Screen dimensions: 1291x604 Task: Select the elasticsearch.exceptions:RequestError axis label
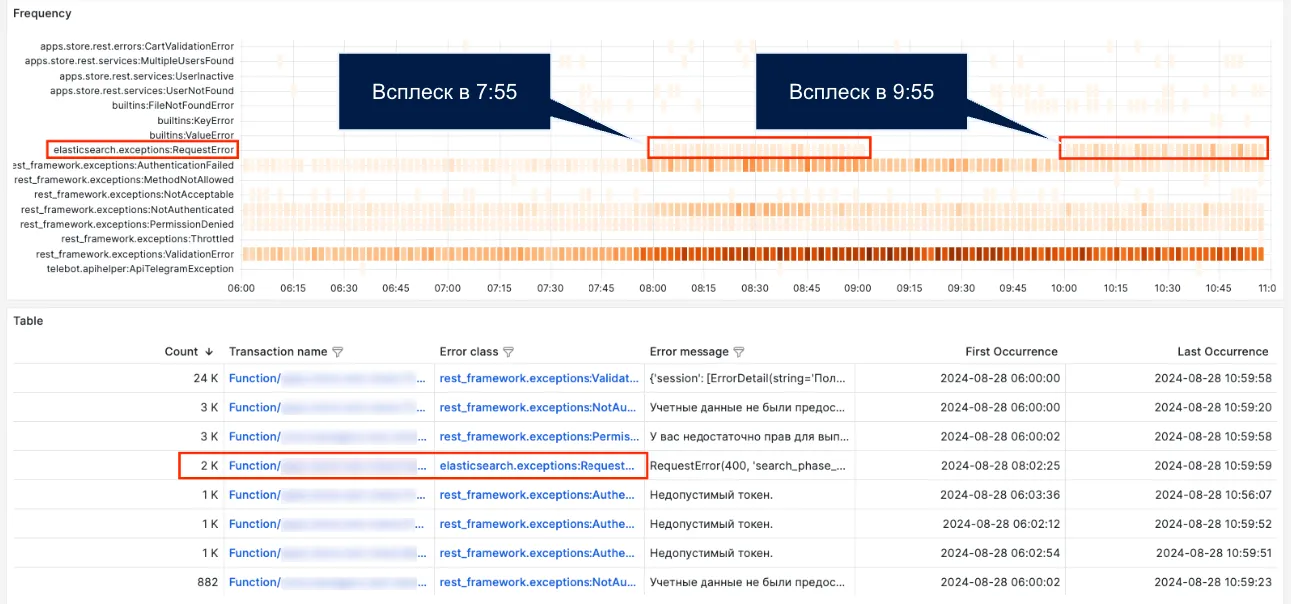[144, 149]
